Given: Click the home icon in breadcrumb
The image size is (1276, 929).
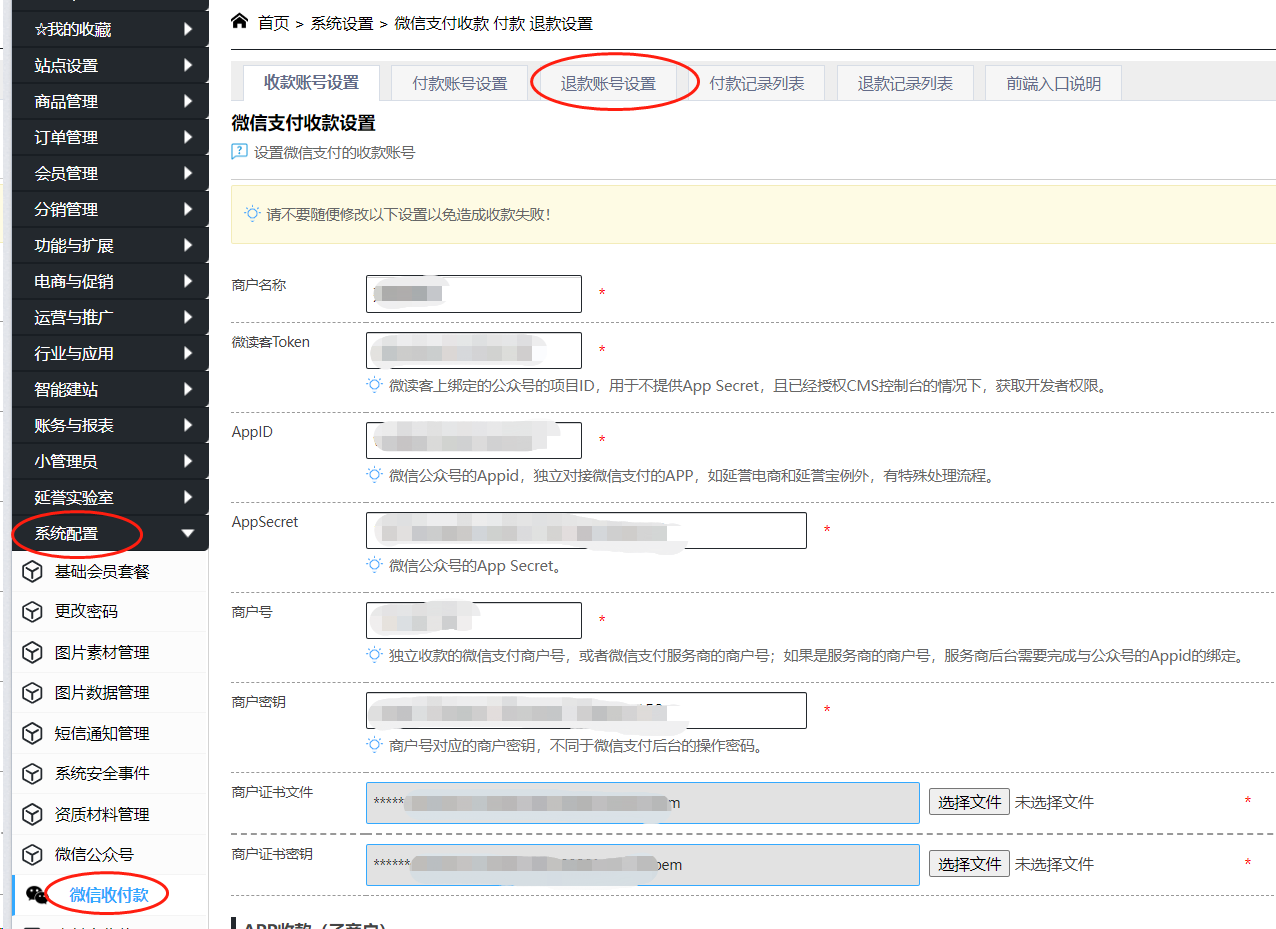Looking at the screenshot, I should coord(239,21).
